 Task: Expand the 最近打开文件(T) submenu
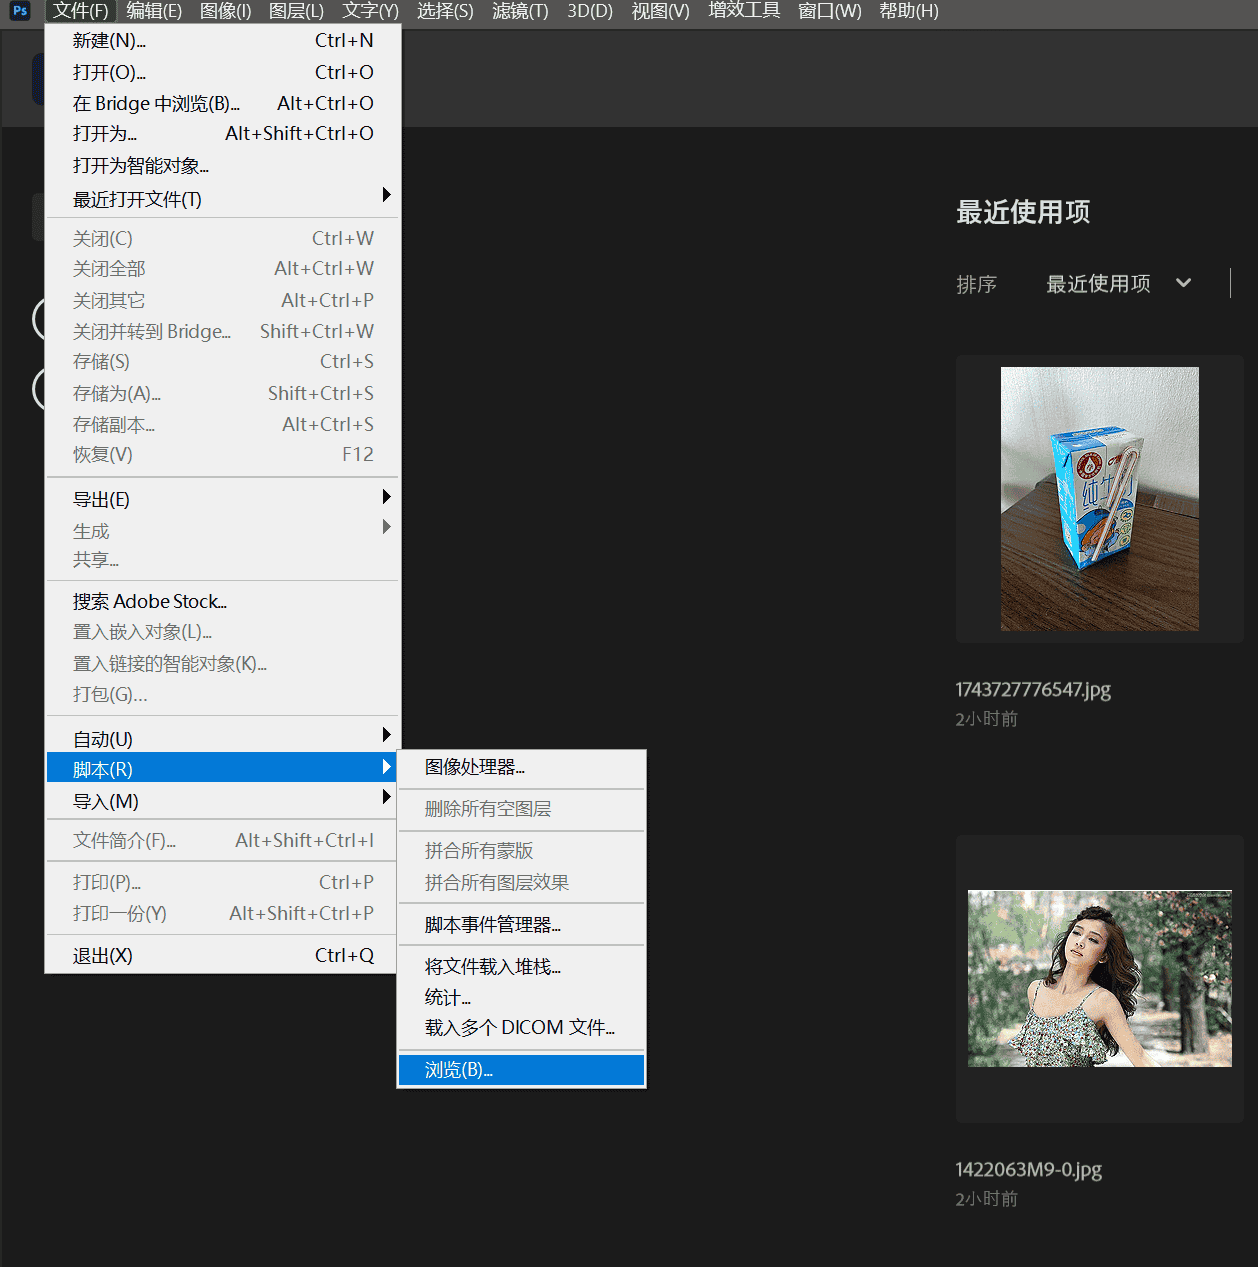pyautogui.click(x=222, y=199)
